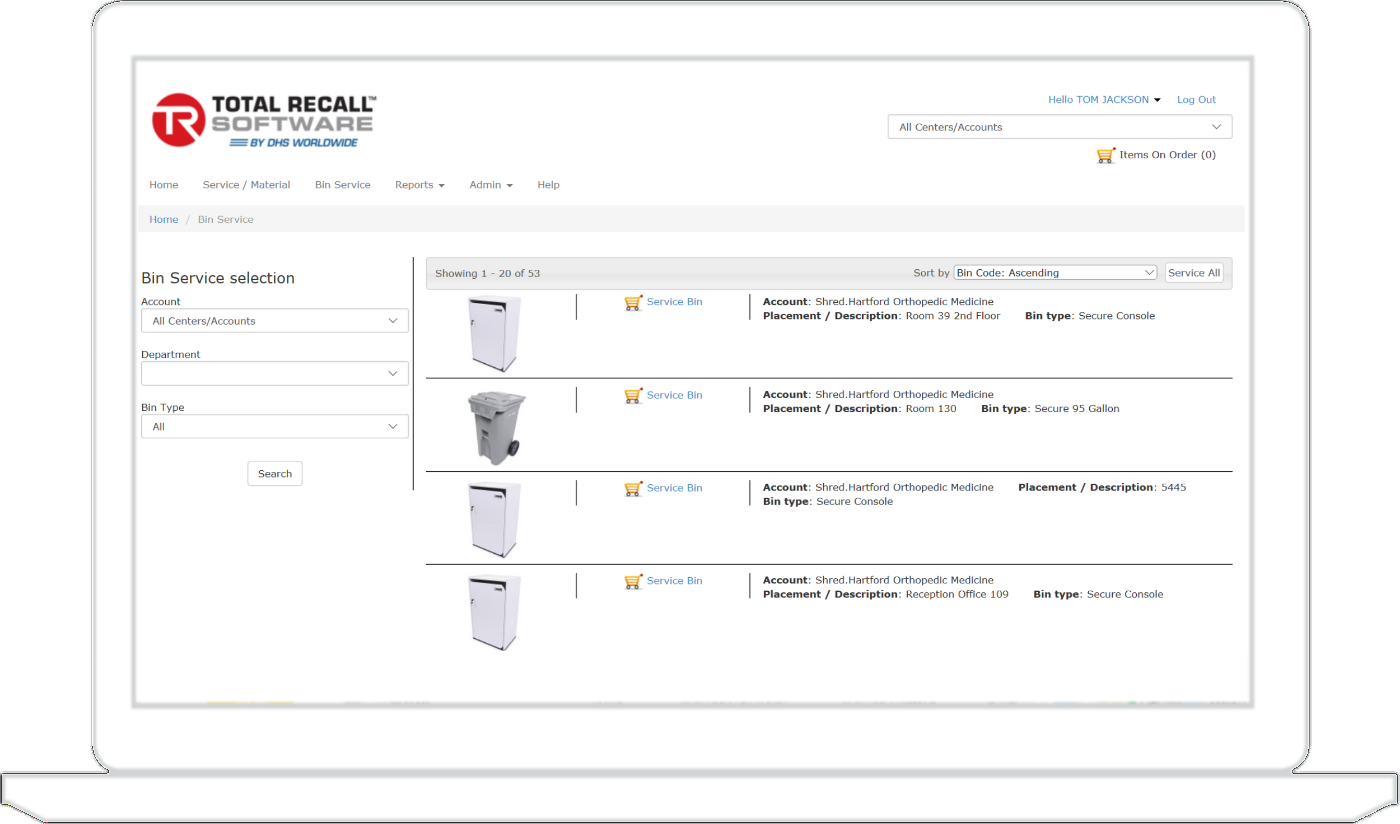Click cart icon for Reception Office 109 bin
This screenshot has height=824, width=1400.
tap(633, 581)
